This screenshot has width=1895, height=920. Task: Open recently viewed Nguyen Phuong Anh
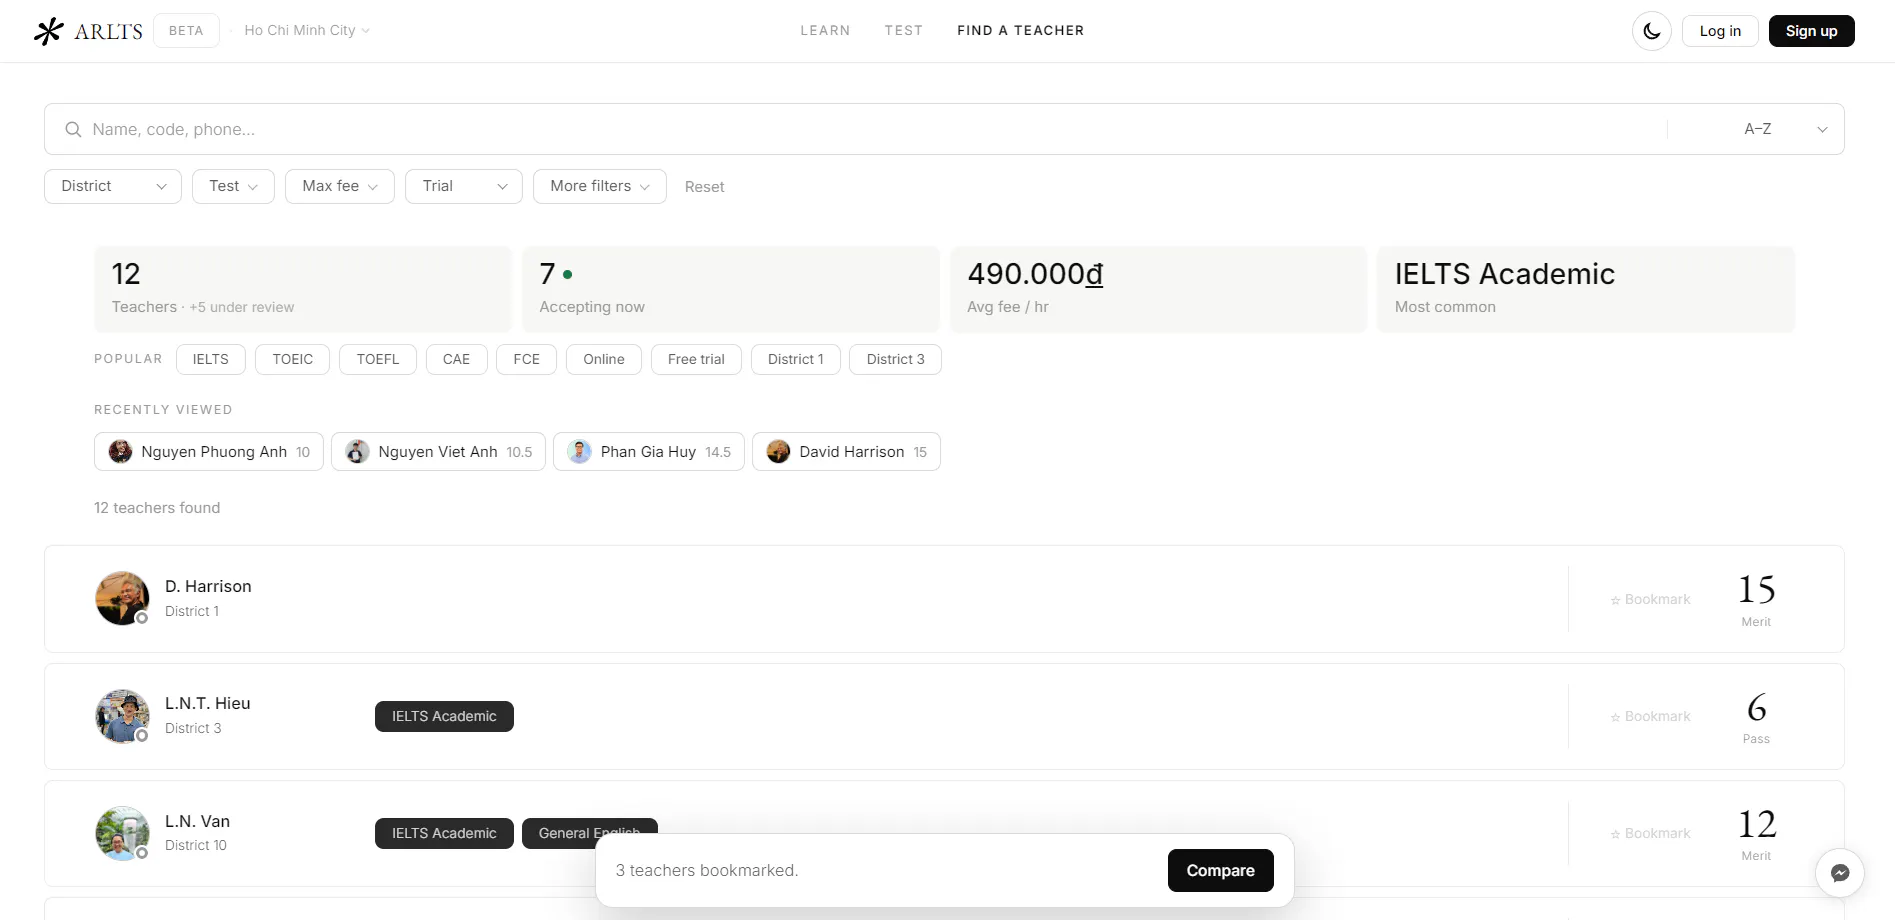[x=209, y=452]
